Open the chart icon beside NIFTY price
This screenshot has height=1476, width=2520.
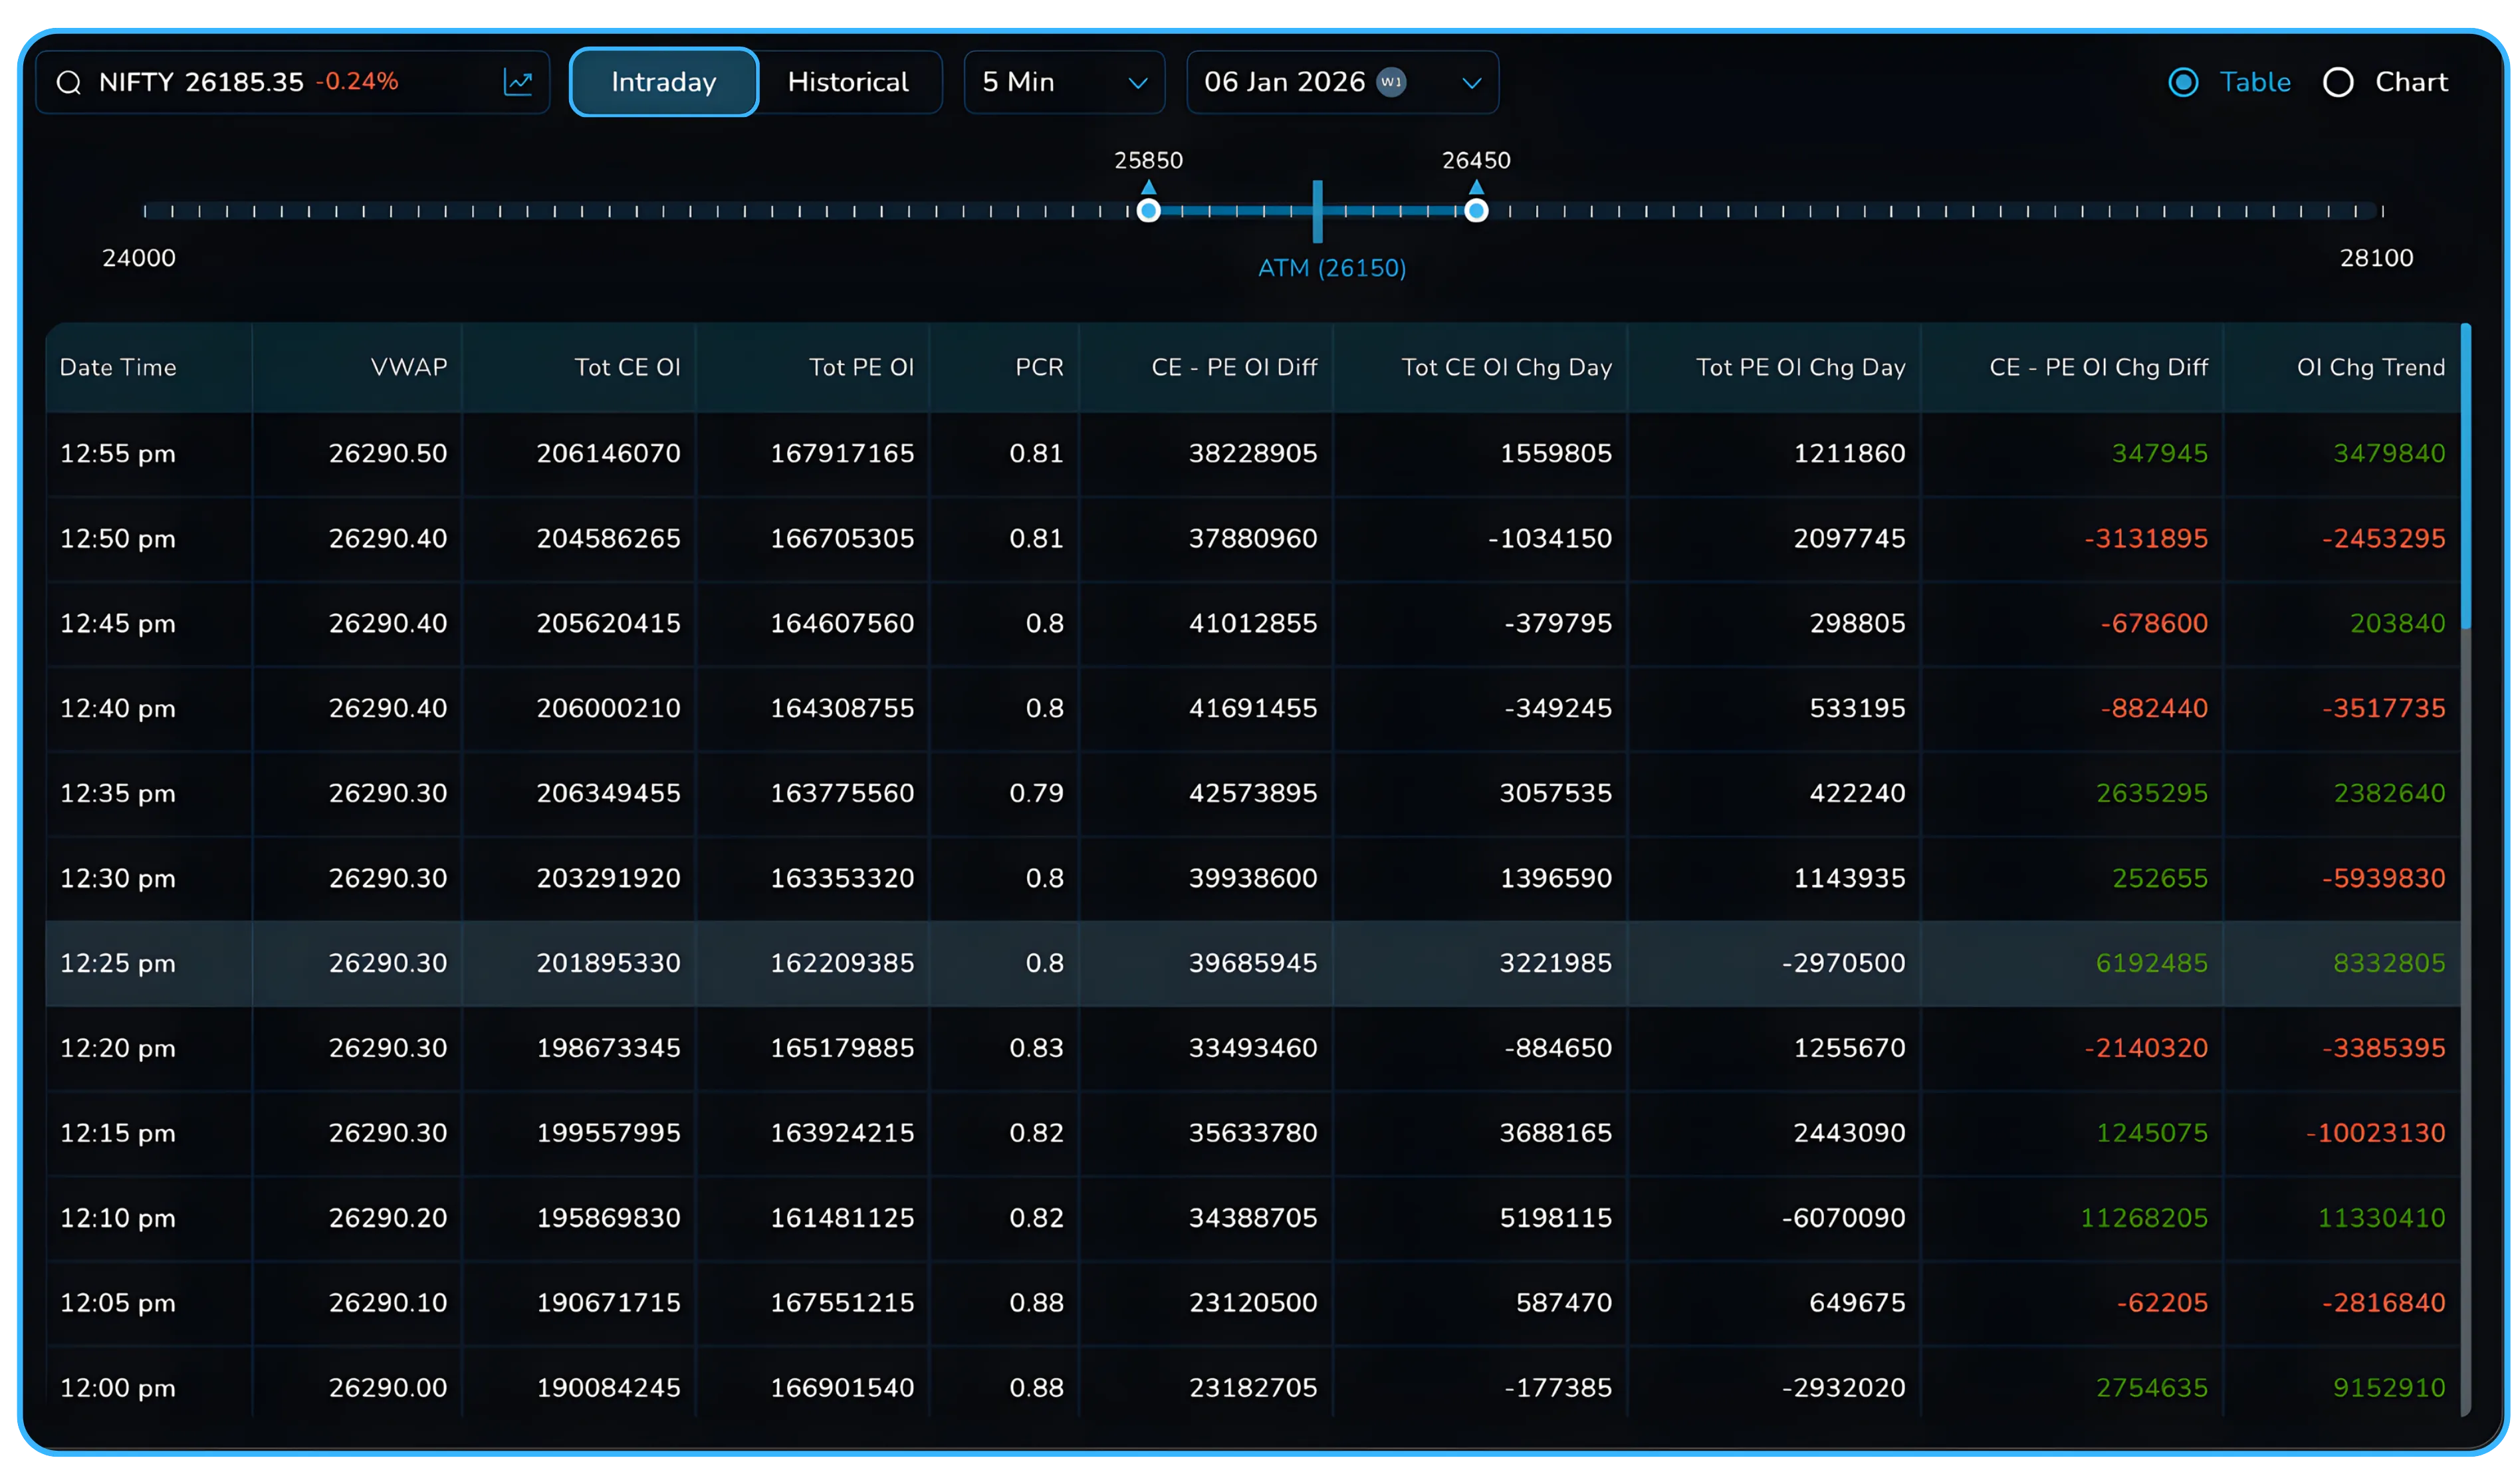click(518, 82)
